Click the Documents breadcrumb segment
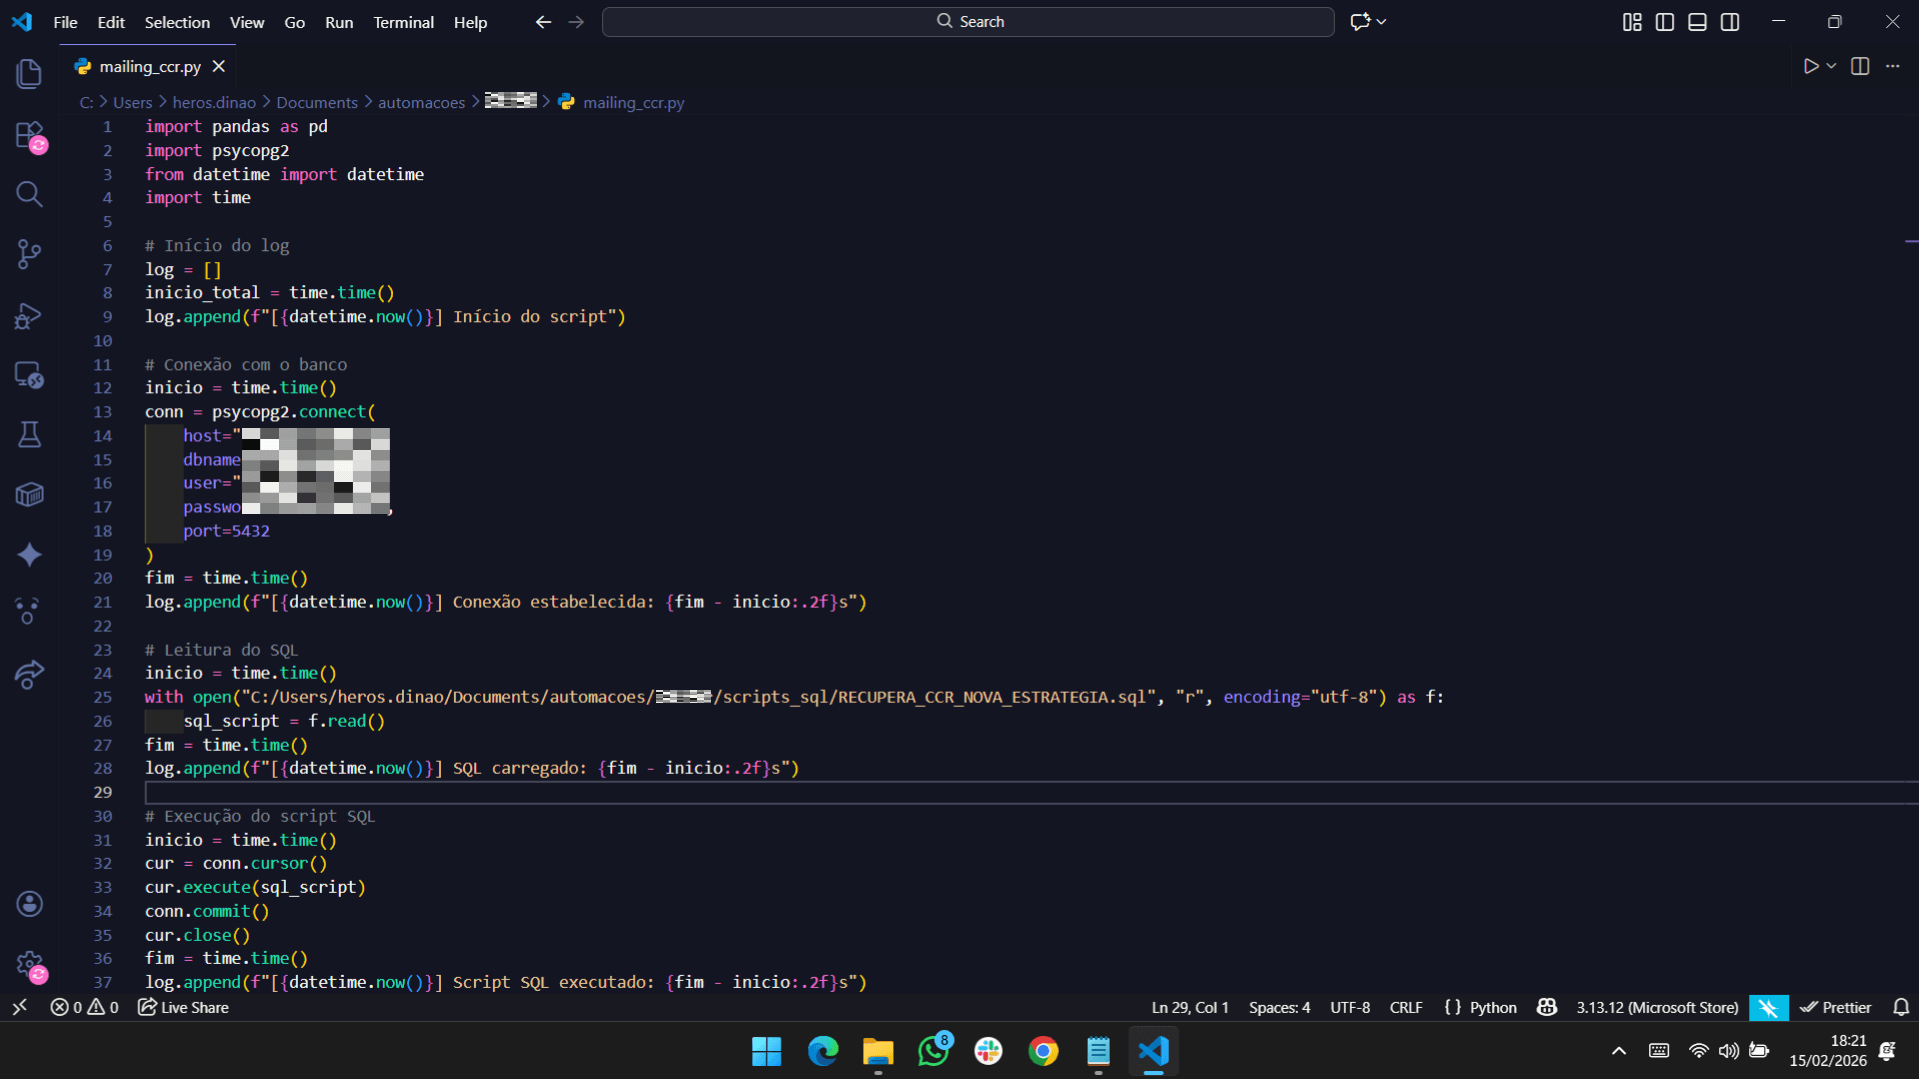The height and width of the screenshot is (1079, 1919). coord(316,102)
